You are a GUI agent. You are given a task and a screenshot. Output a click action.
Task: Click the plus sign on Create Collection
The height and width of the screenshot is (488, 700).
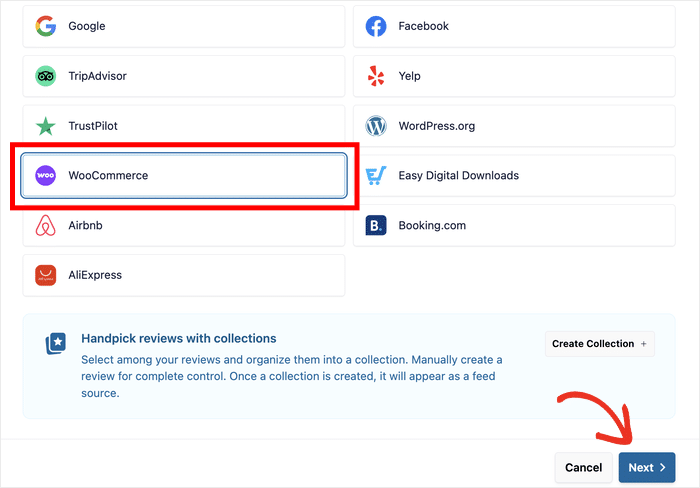643,344
